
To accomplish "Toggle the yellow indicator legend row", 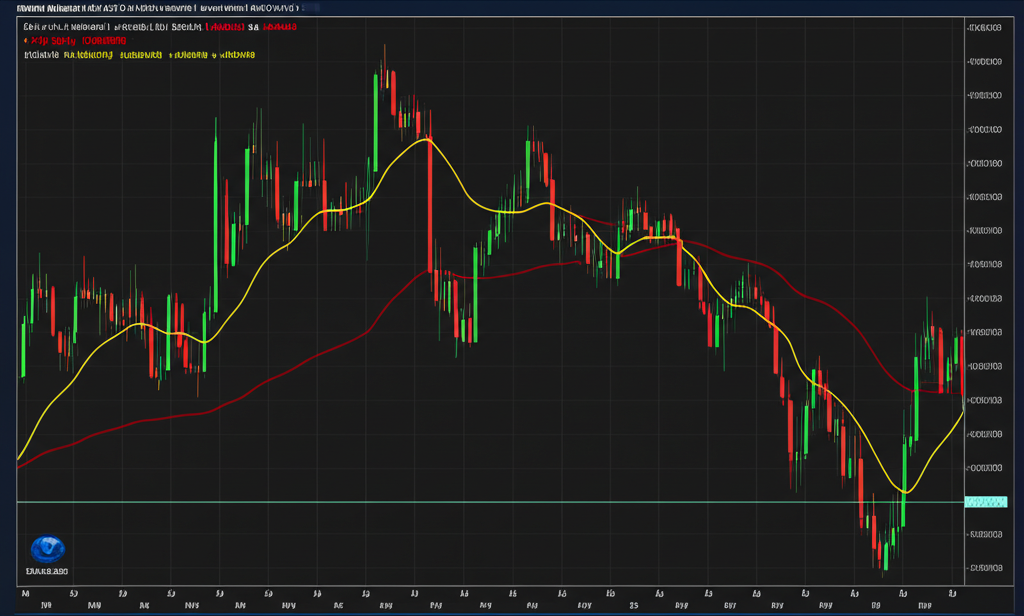I will point(140,56).
